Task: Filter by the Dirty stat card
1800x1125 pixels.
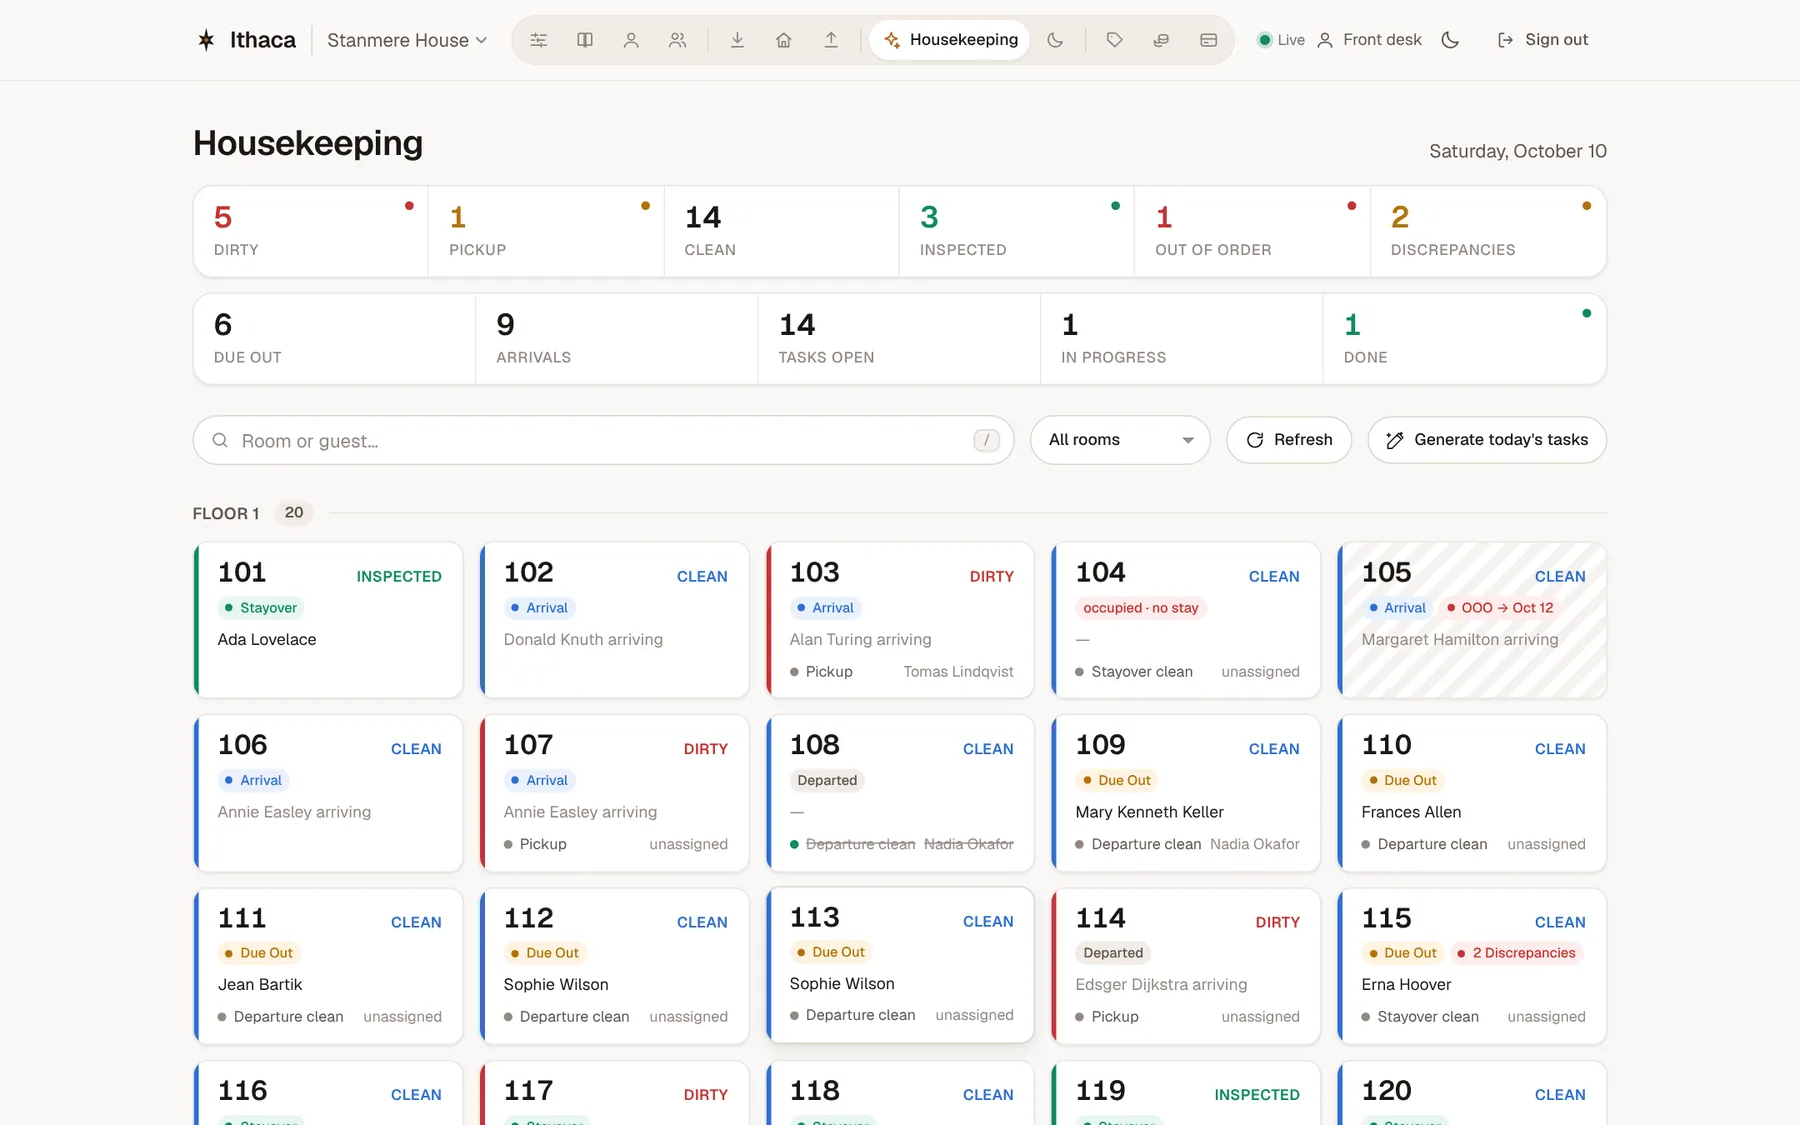Action: tap(311, 231)
